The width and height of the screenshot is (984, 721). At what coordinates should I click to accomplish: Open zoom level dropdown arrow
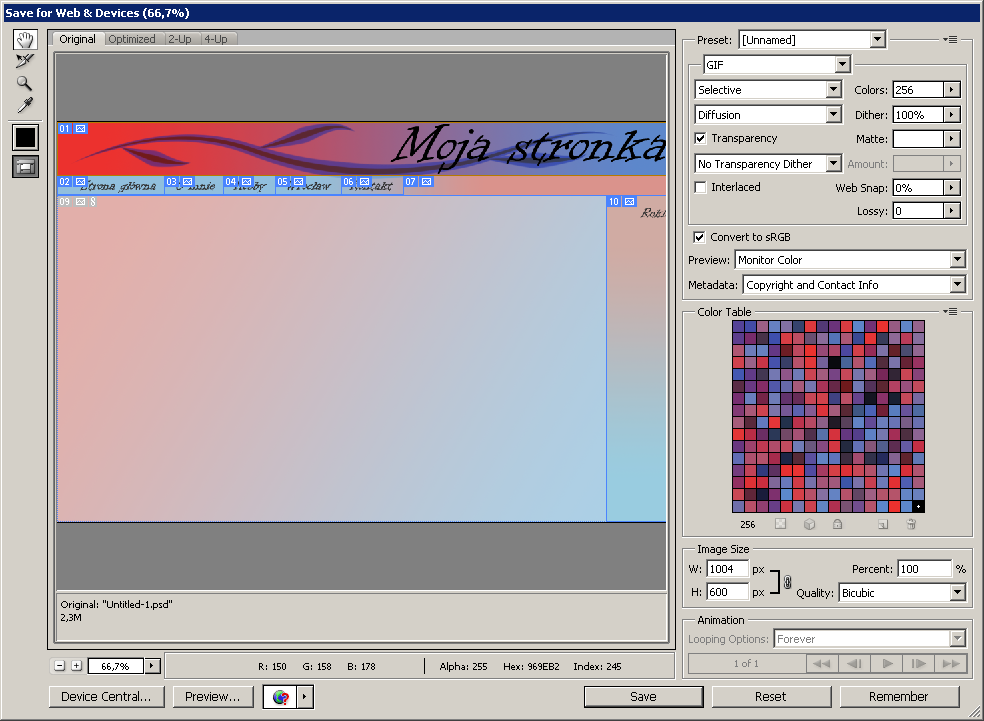(152, 666)
